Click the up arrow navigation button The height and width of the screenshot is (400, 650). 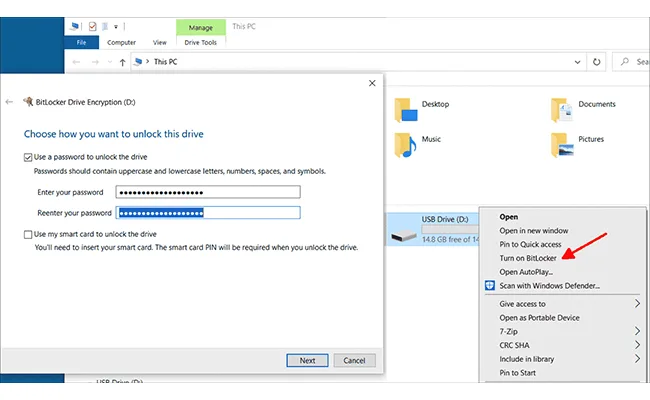point(122,62)
